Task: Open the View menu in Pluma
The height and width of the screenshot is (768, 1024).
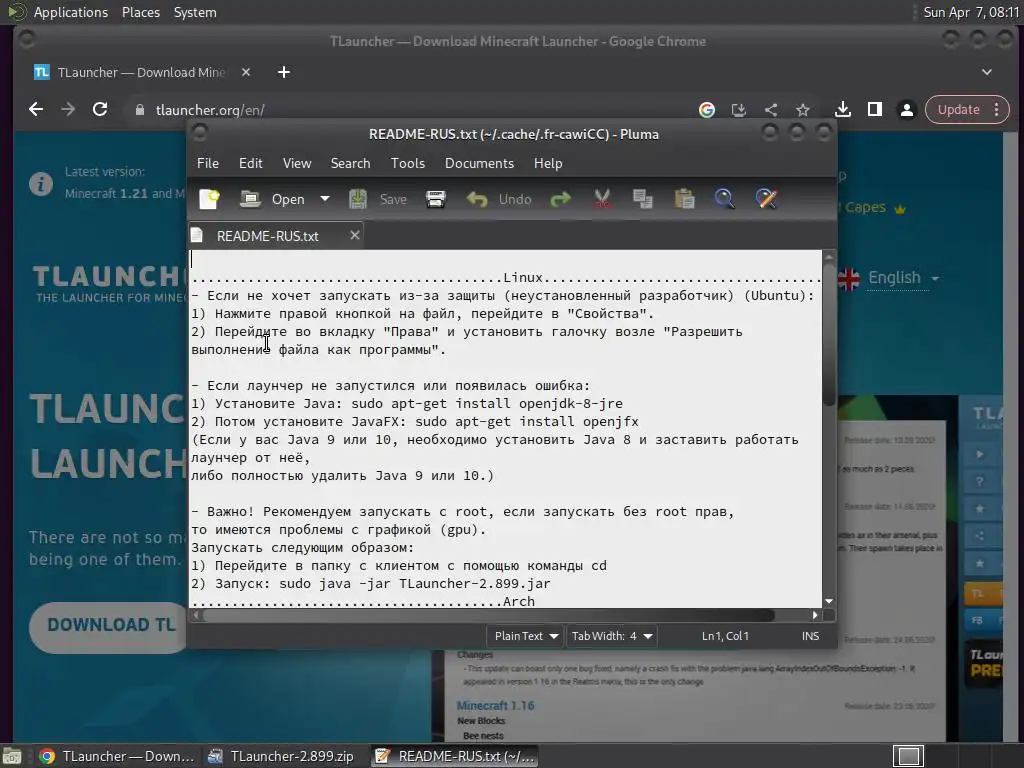Action: [296, 163]
